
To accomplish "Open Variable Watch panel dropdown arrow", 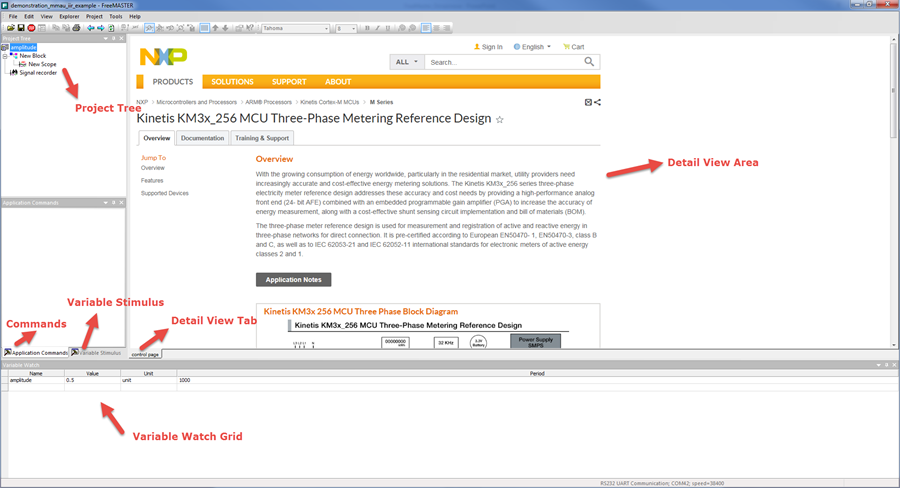I will click(878, 365).
